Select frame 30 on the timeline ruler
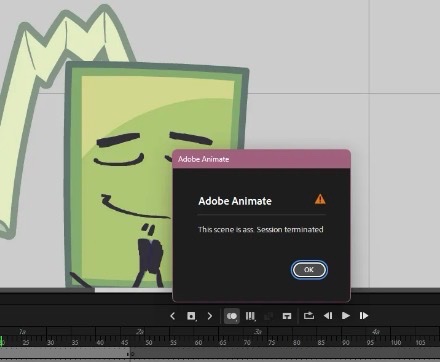 (x=50, y=342)
